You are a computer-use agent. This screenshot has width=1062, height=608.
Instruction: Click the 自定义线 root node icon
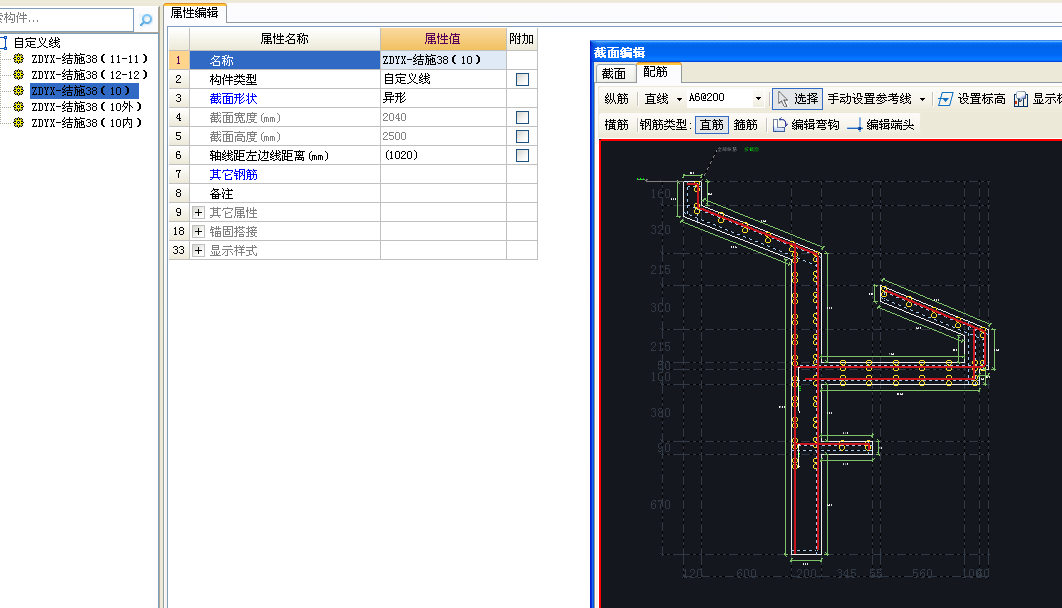point(4,43)
